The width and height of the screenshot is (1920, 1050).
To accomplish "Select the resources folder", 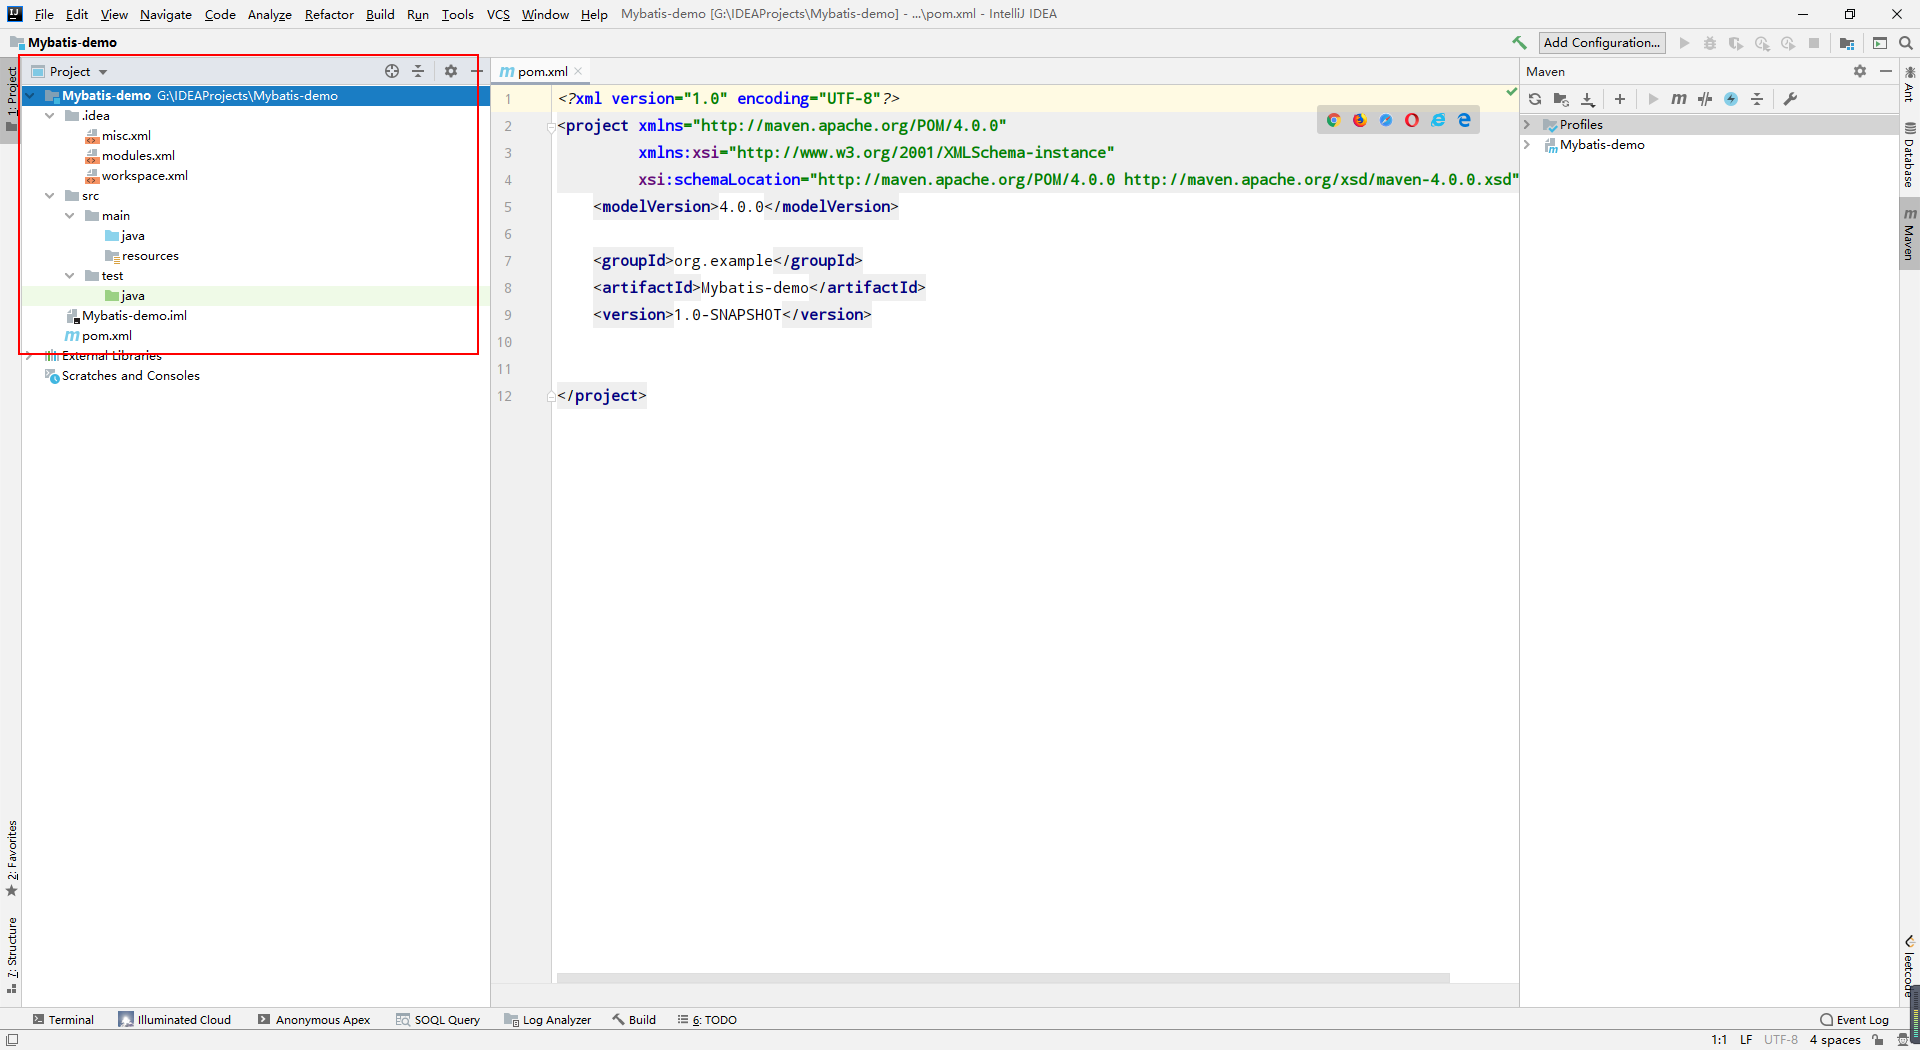I will point(150,256).
